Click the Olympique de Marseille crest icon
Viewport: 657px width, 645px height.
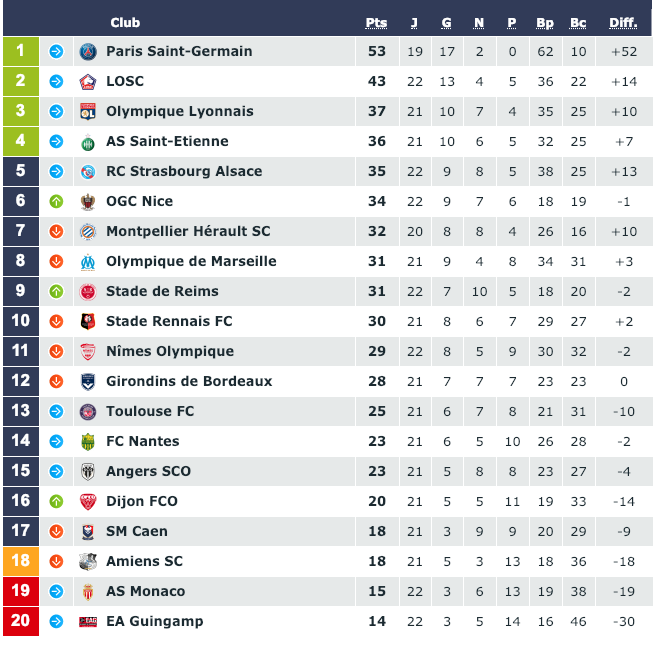pos(88,262)
